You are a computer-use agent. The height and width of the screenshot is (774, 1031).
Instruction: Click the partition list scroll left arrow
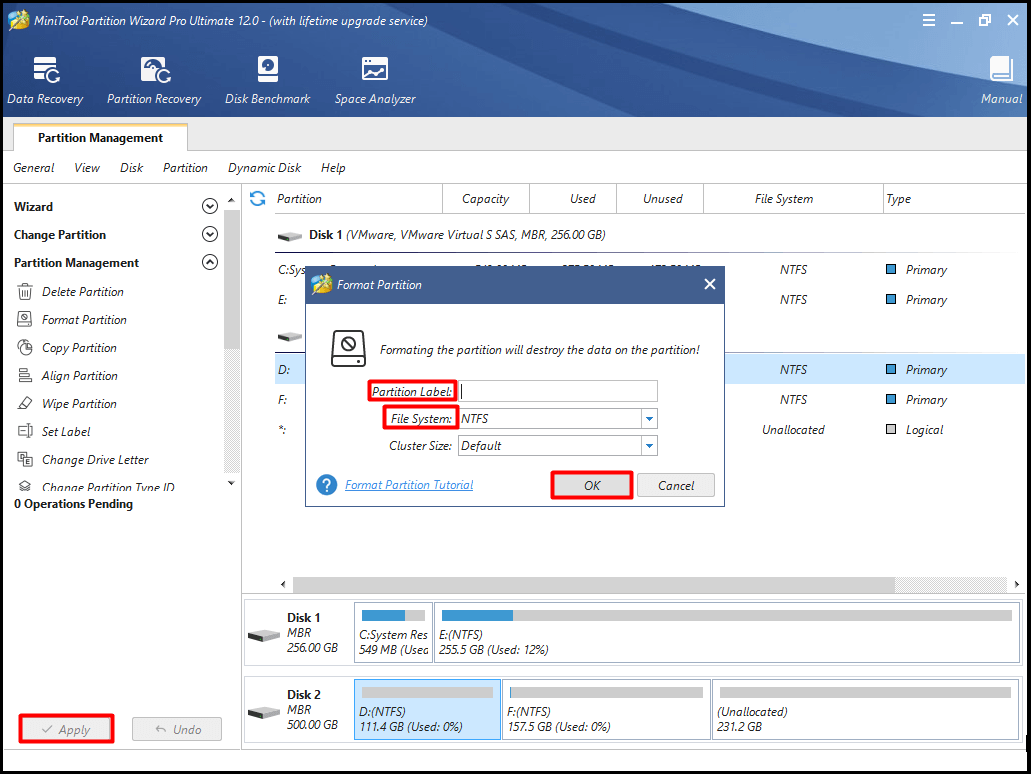click(x=283, y=584)
